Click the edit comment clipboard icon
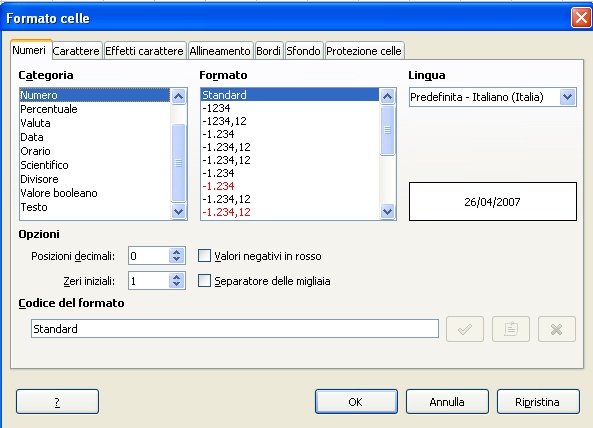Image resolution: width=593 pixels, height=428 pixels. pyautogui.click(x=511, y=329)
